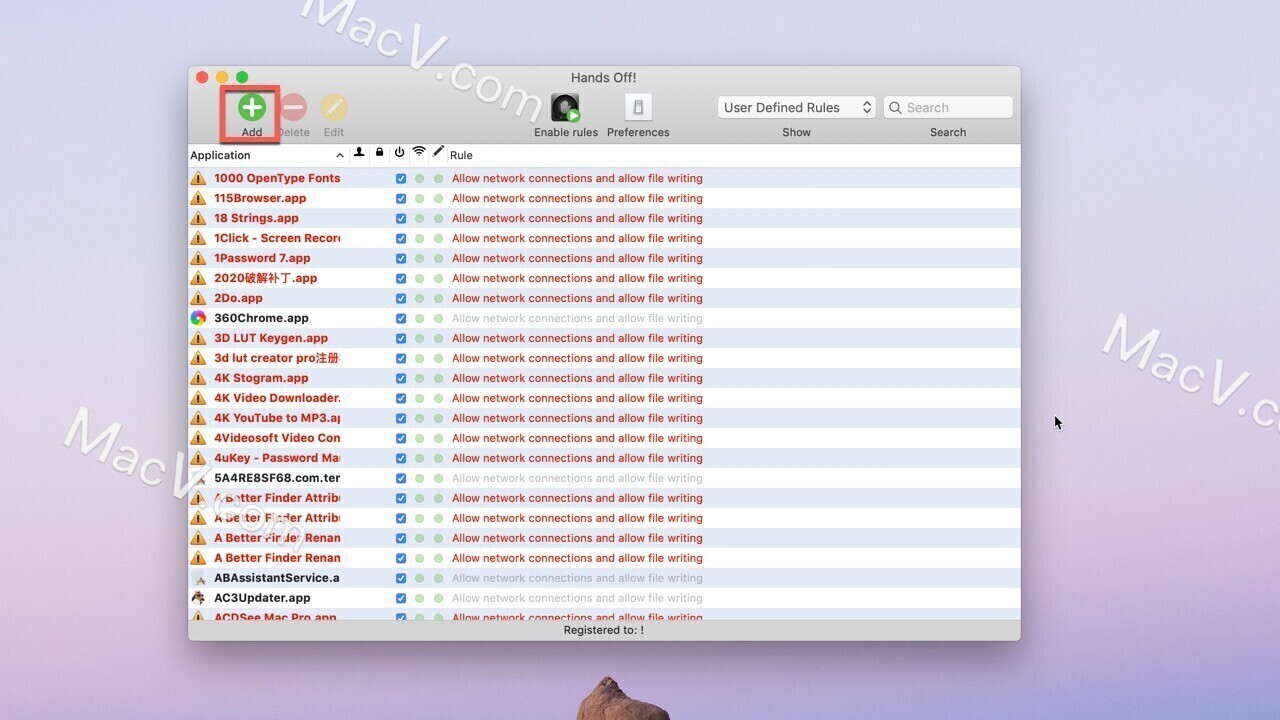Click the Registered to status bar text
This screenshot has height=720, width=1280.
[x=604, y=630]
